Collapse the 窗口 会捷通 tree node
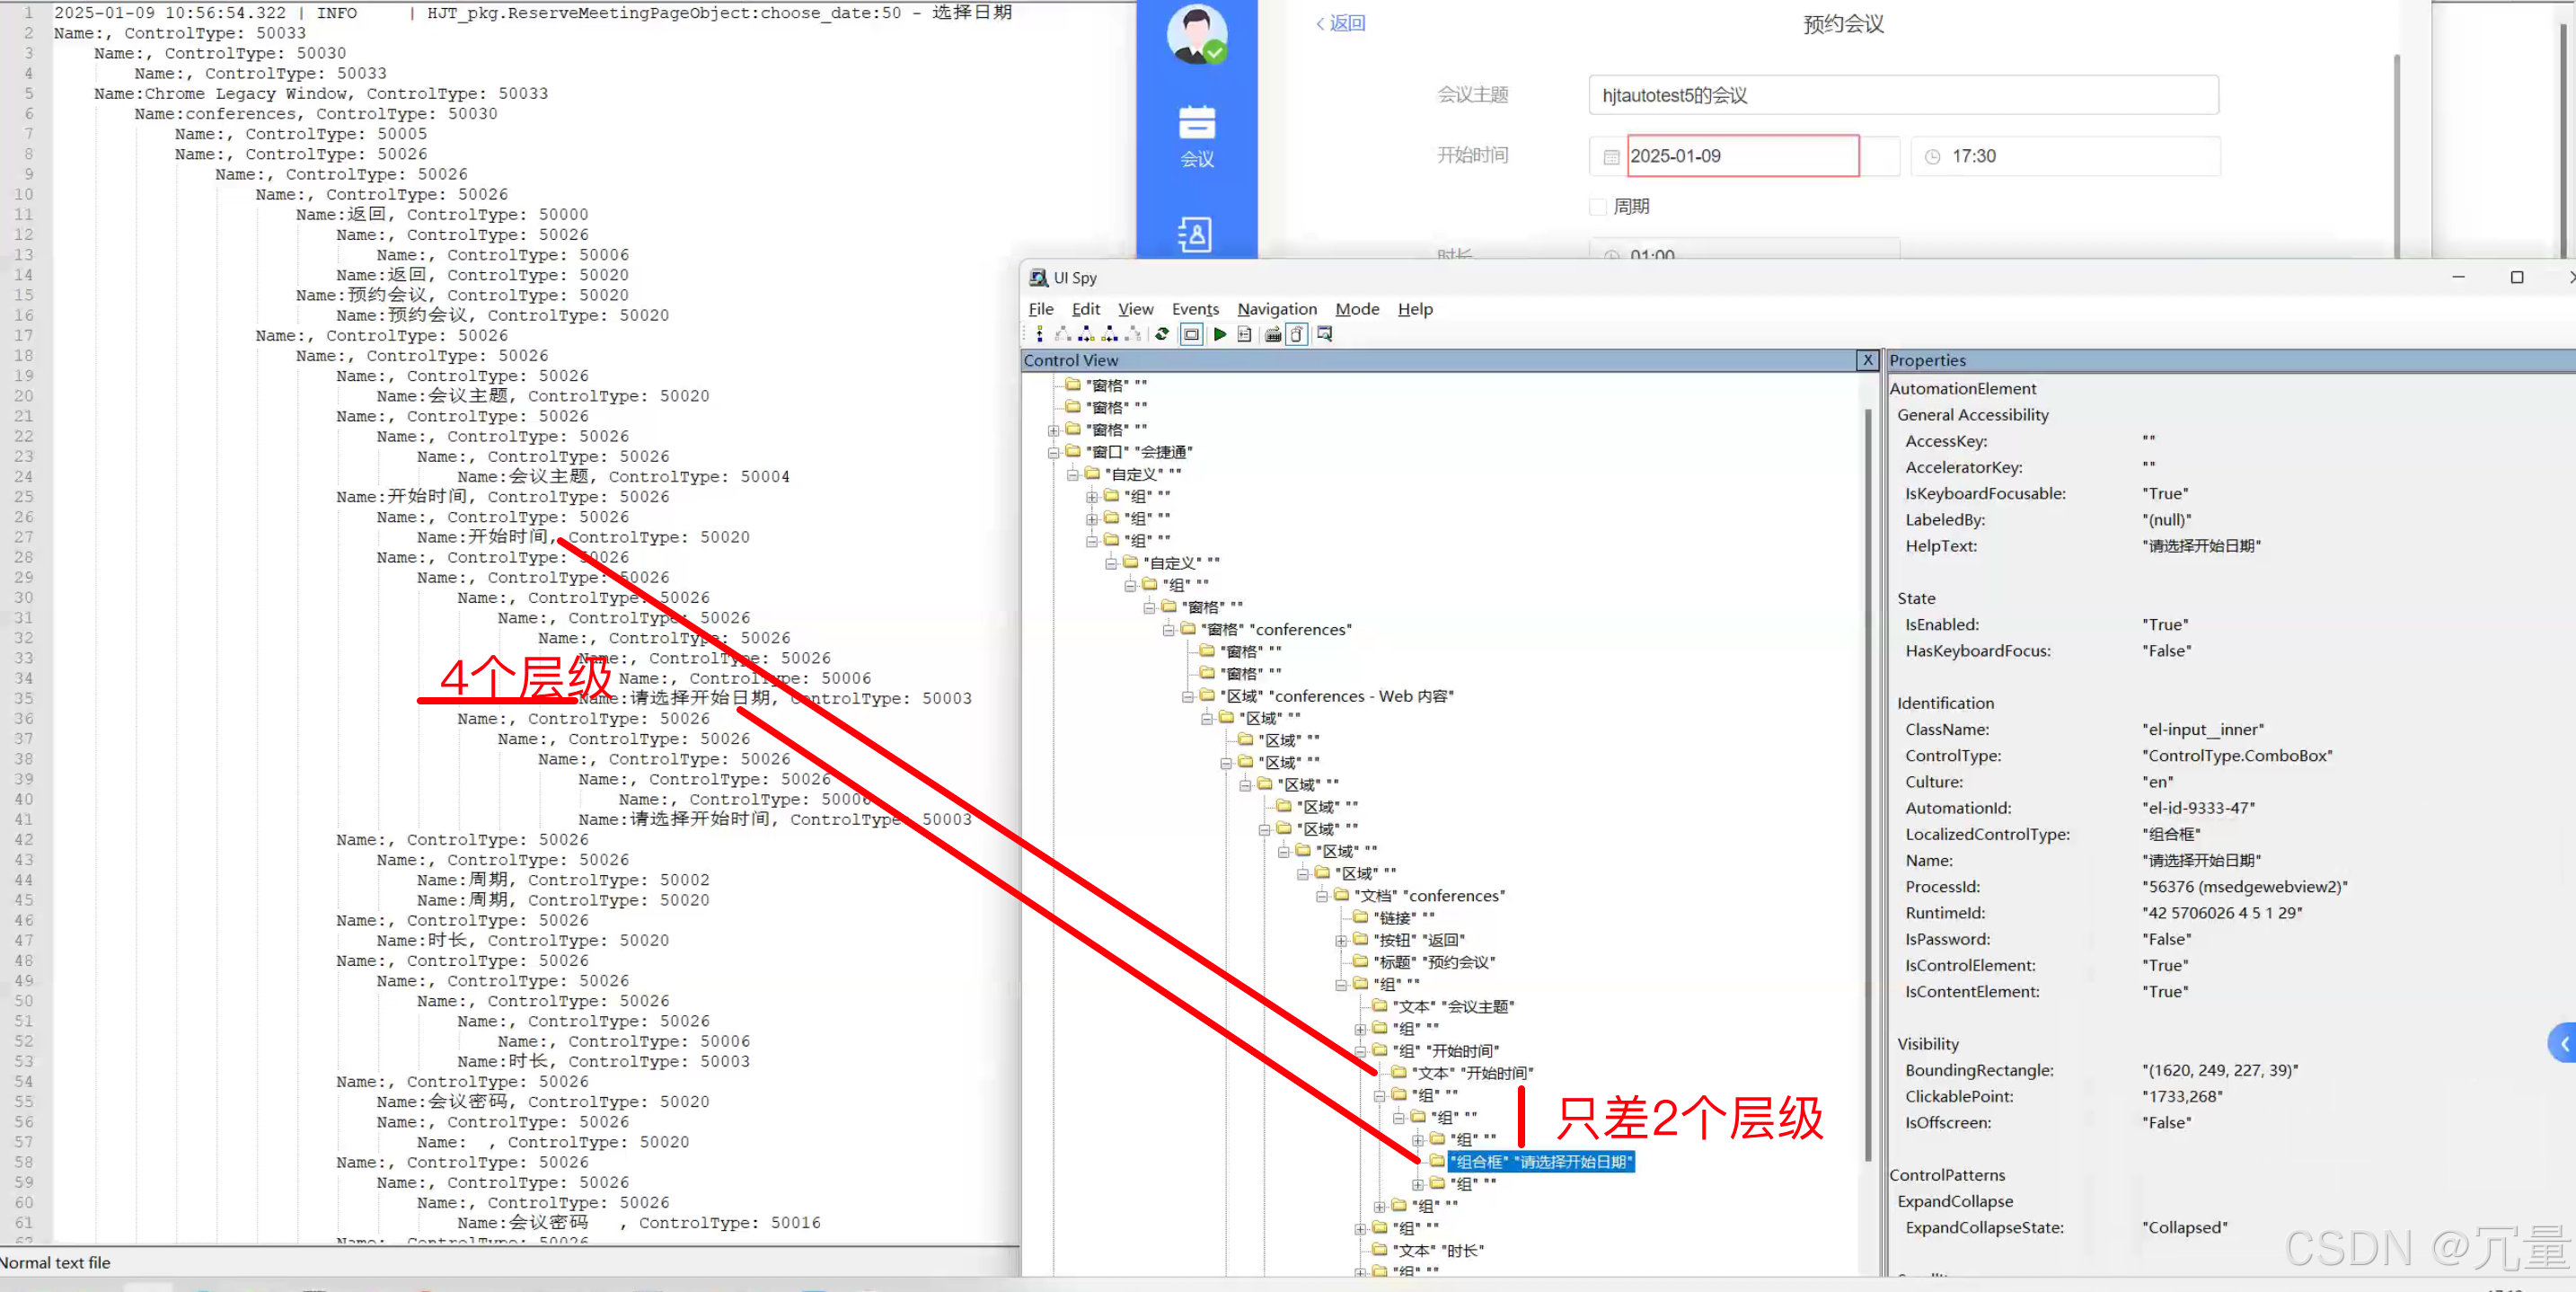This screenshot has height=1292, width=2576. click(1053, 452)
